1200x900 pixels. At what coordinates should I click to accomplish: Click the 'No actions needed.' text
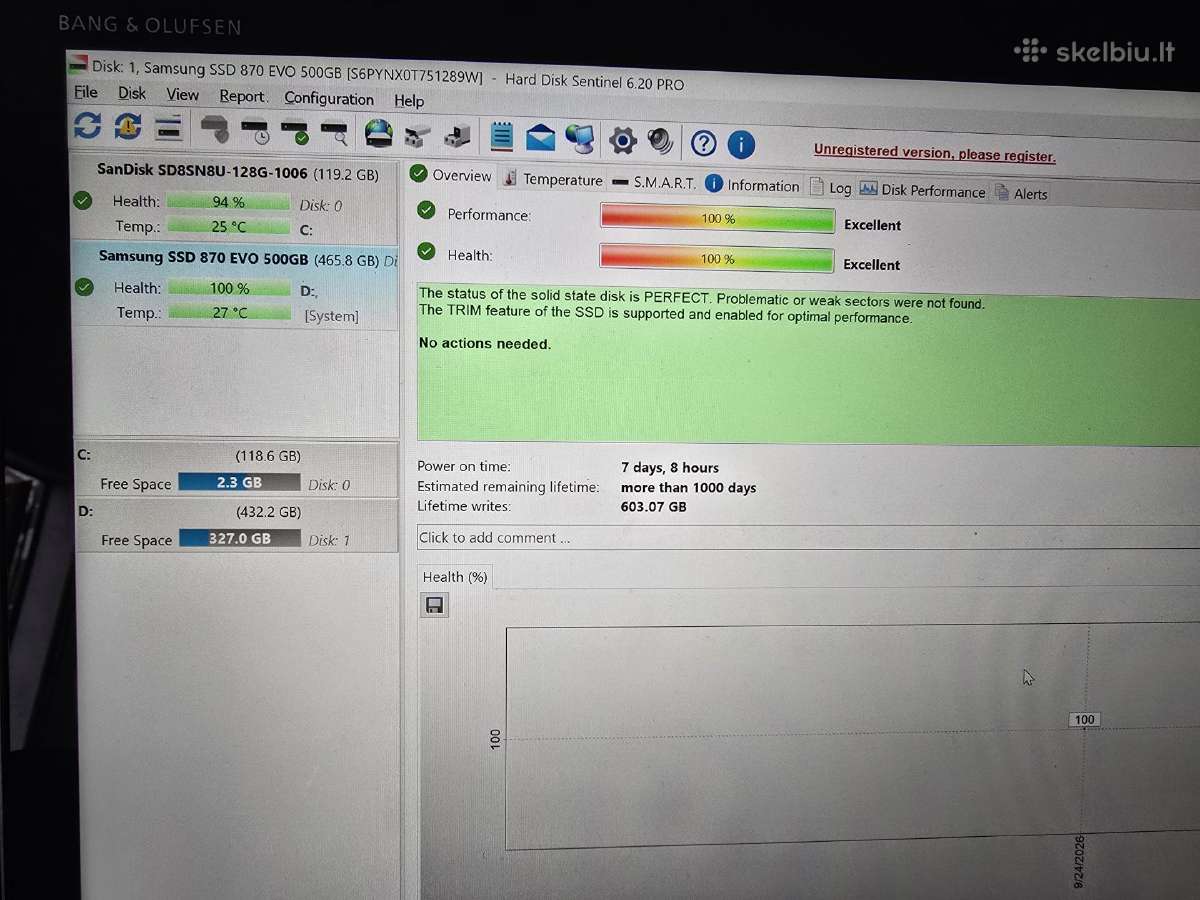(485, 344)
